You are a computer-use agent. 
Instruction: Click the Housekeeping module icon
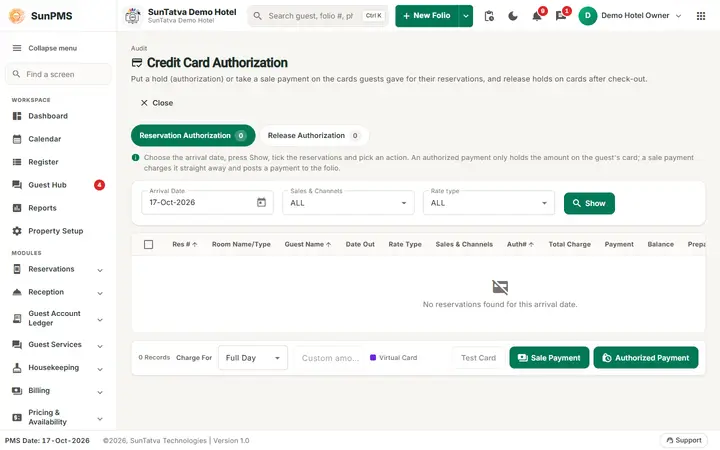pyautogui.click(x=17, y=367)
